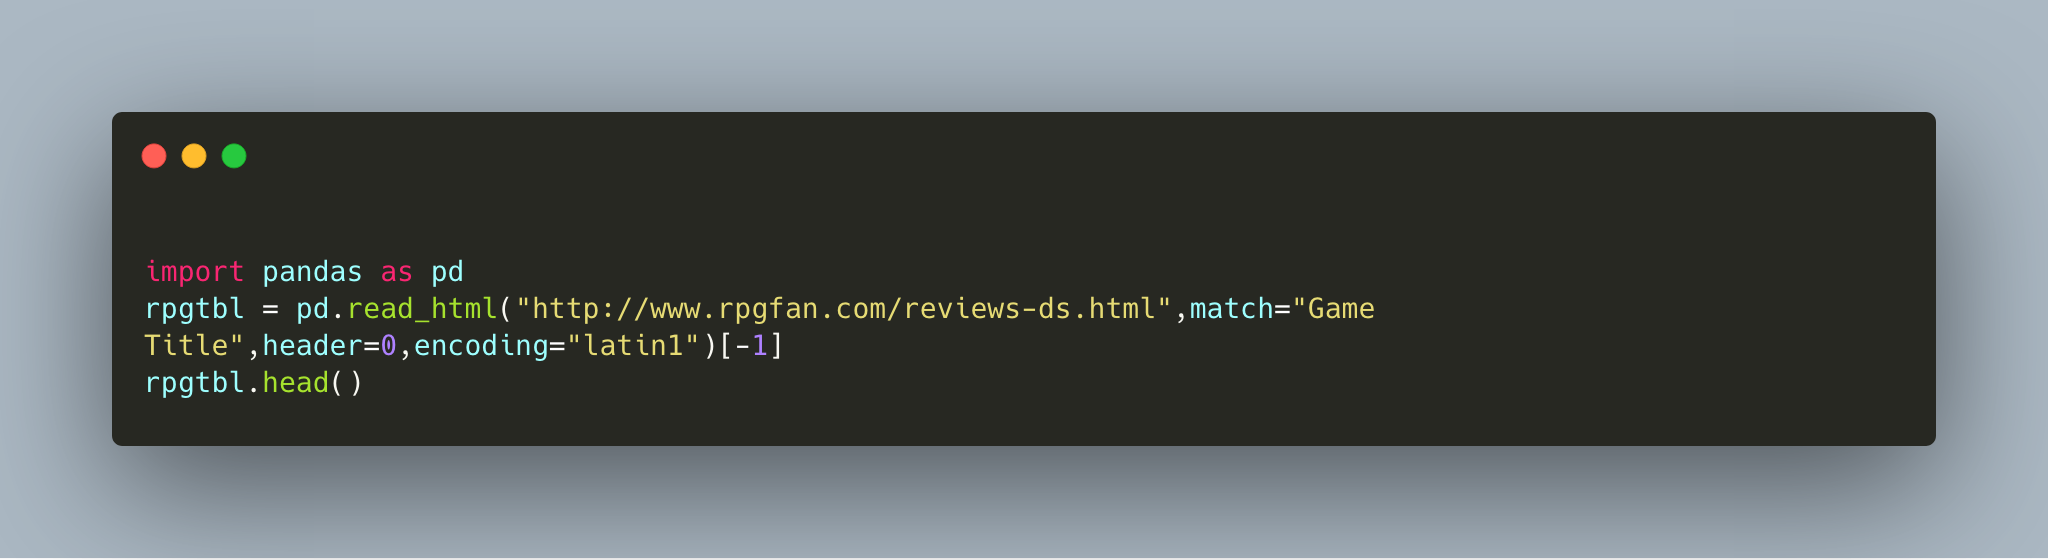
Task: Click the 'Title"' text on wrapped line
Action: click(195, 346)
